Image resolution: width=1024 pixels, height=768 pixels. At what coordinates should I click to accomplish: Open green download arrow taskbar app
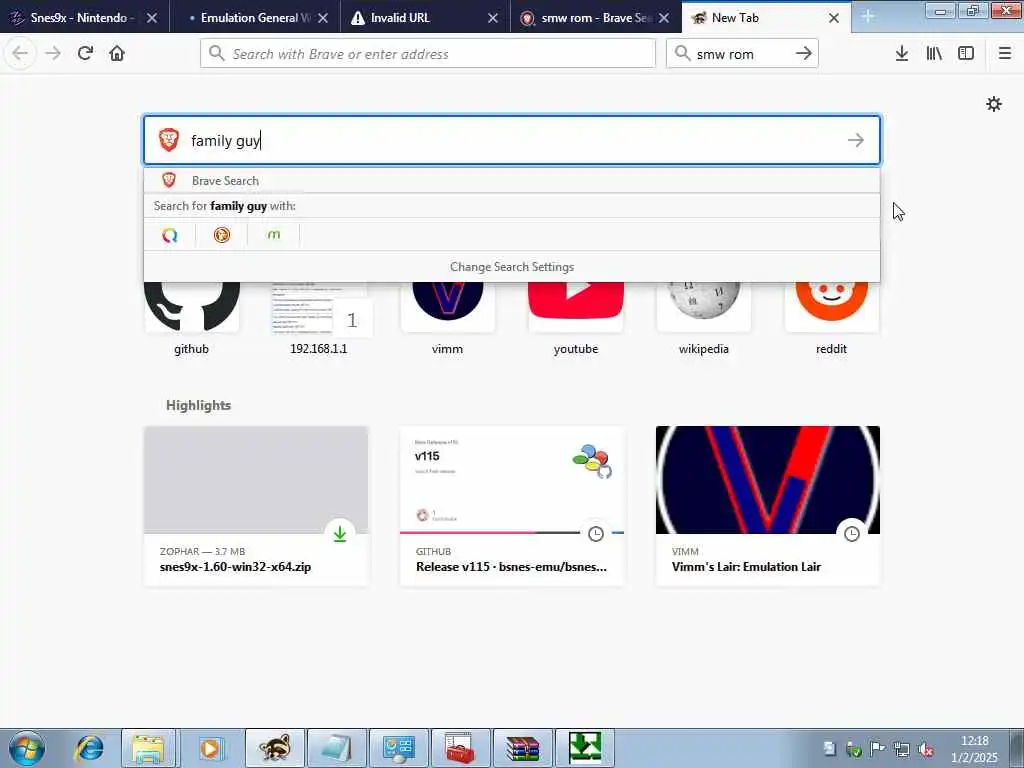coord(584,748)
